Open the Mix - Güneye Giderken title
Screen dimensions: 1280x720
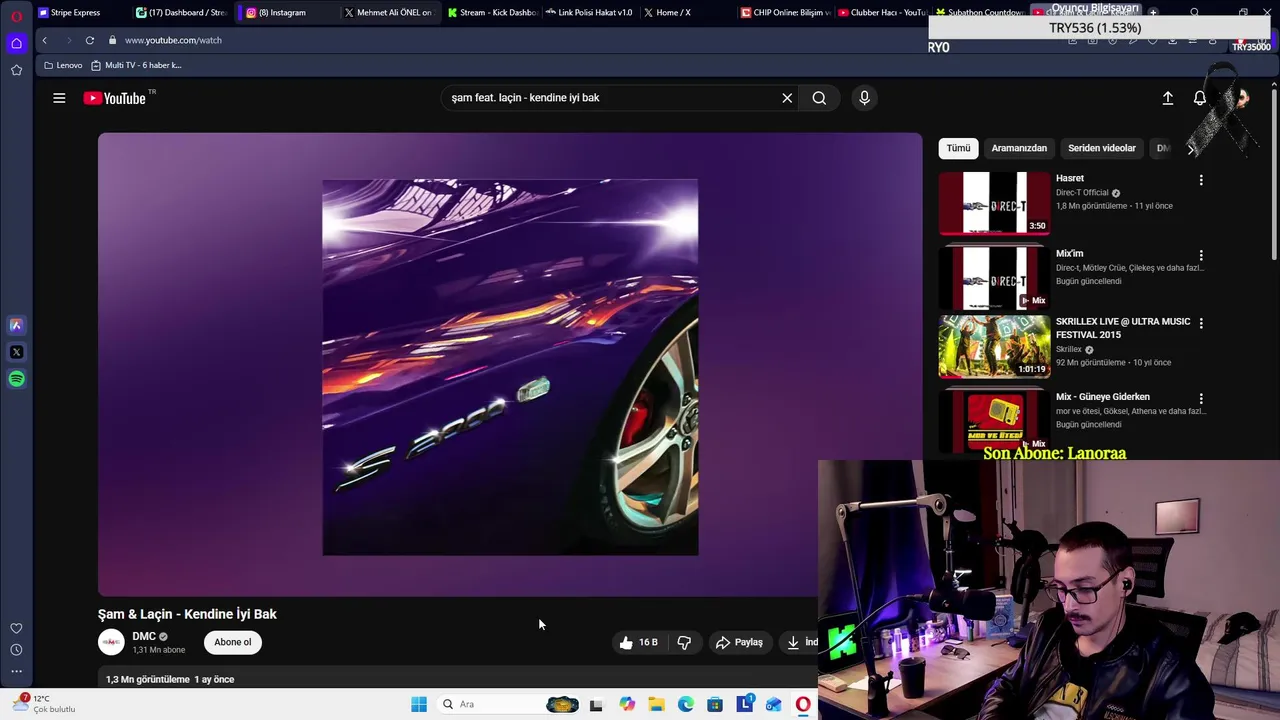point(1102,397)
